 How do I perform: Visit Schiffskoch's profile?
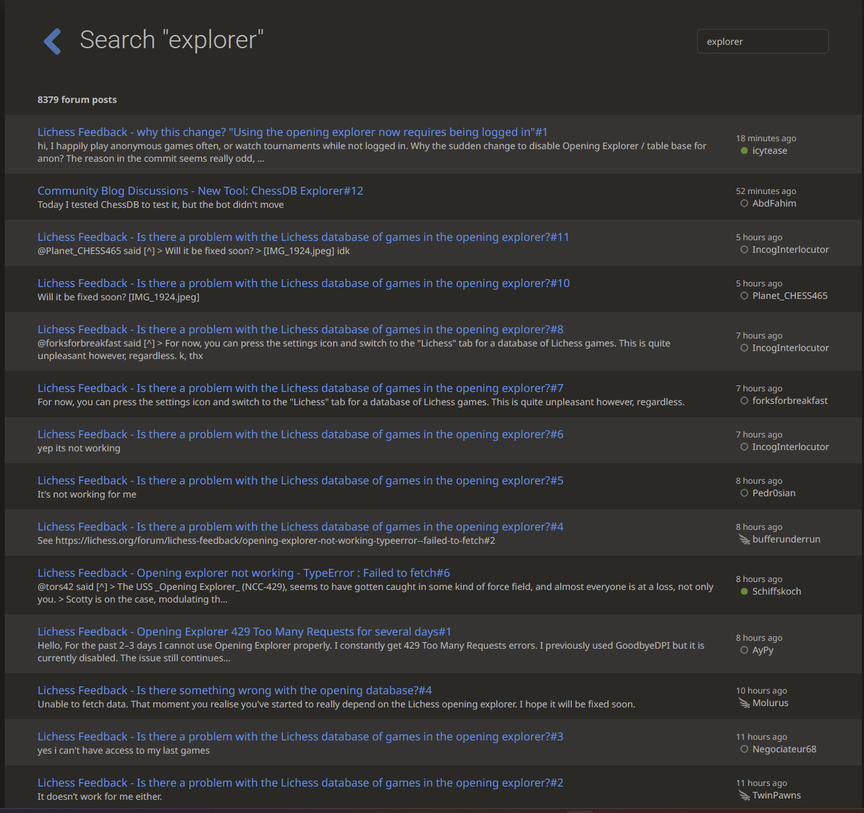776,591
